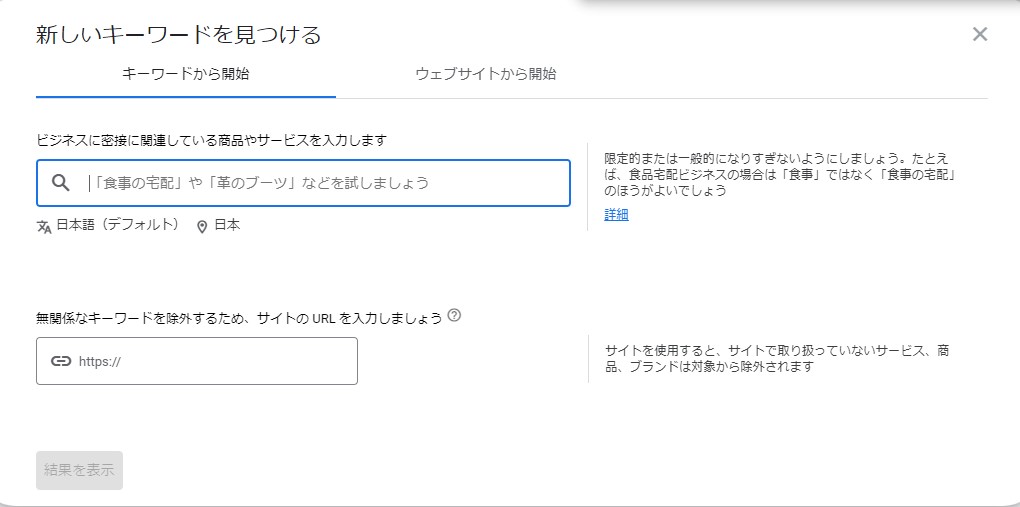
Task: Change the 日本語（デフォルト） language setting
Action: pos(118,225)
